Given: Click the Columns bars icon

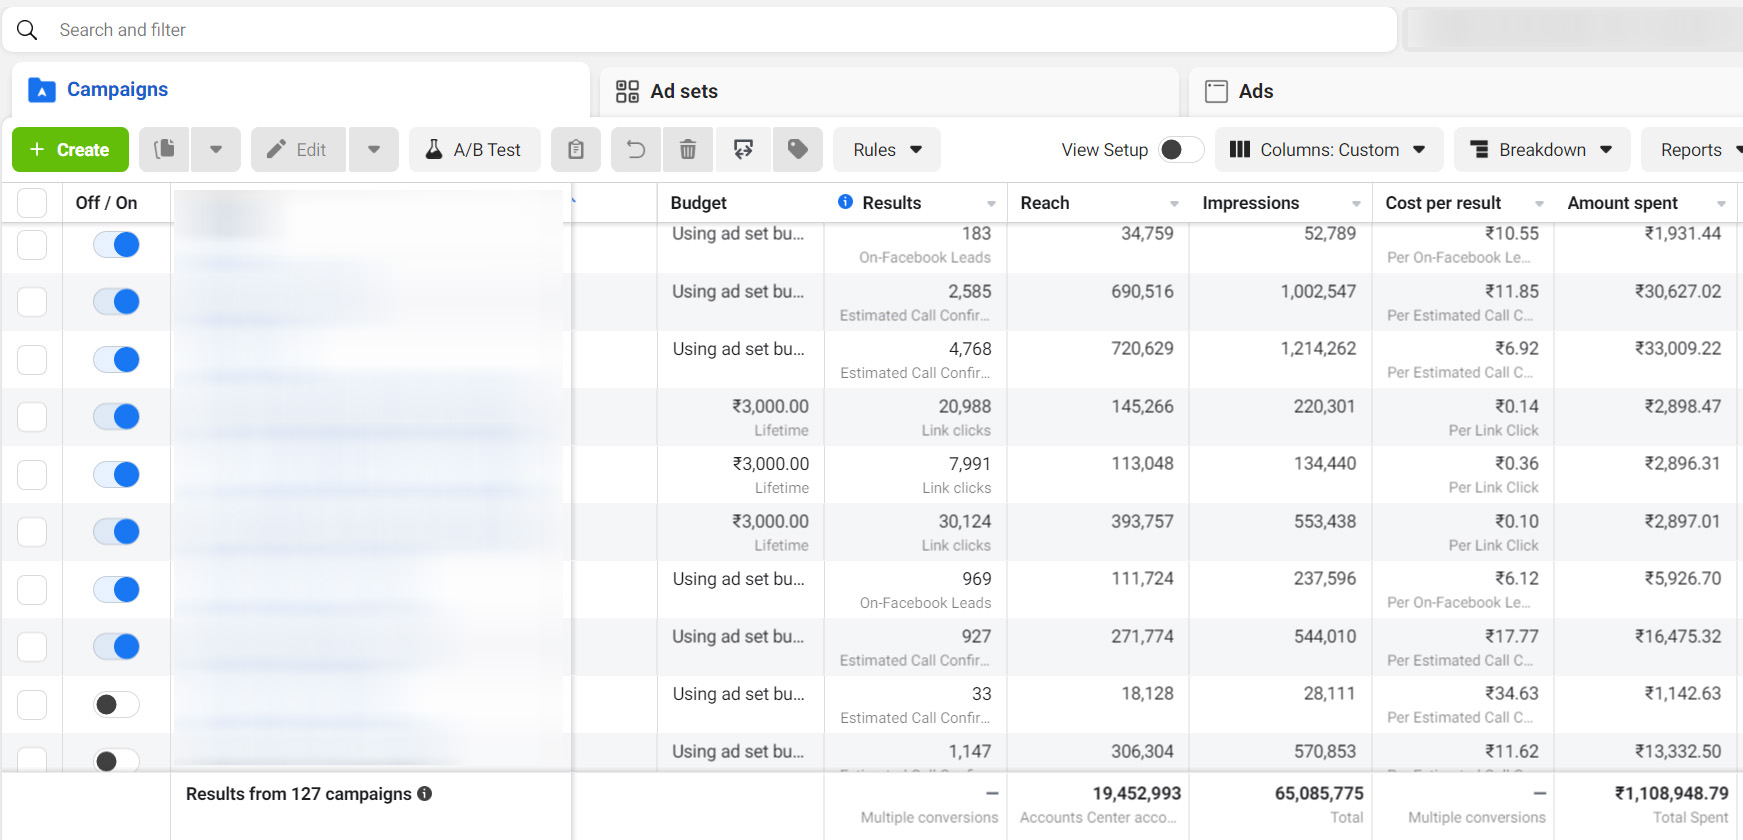Looking at the screenshot, I should (x=1240, y=149).
